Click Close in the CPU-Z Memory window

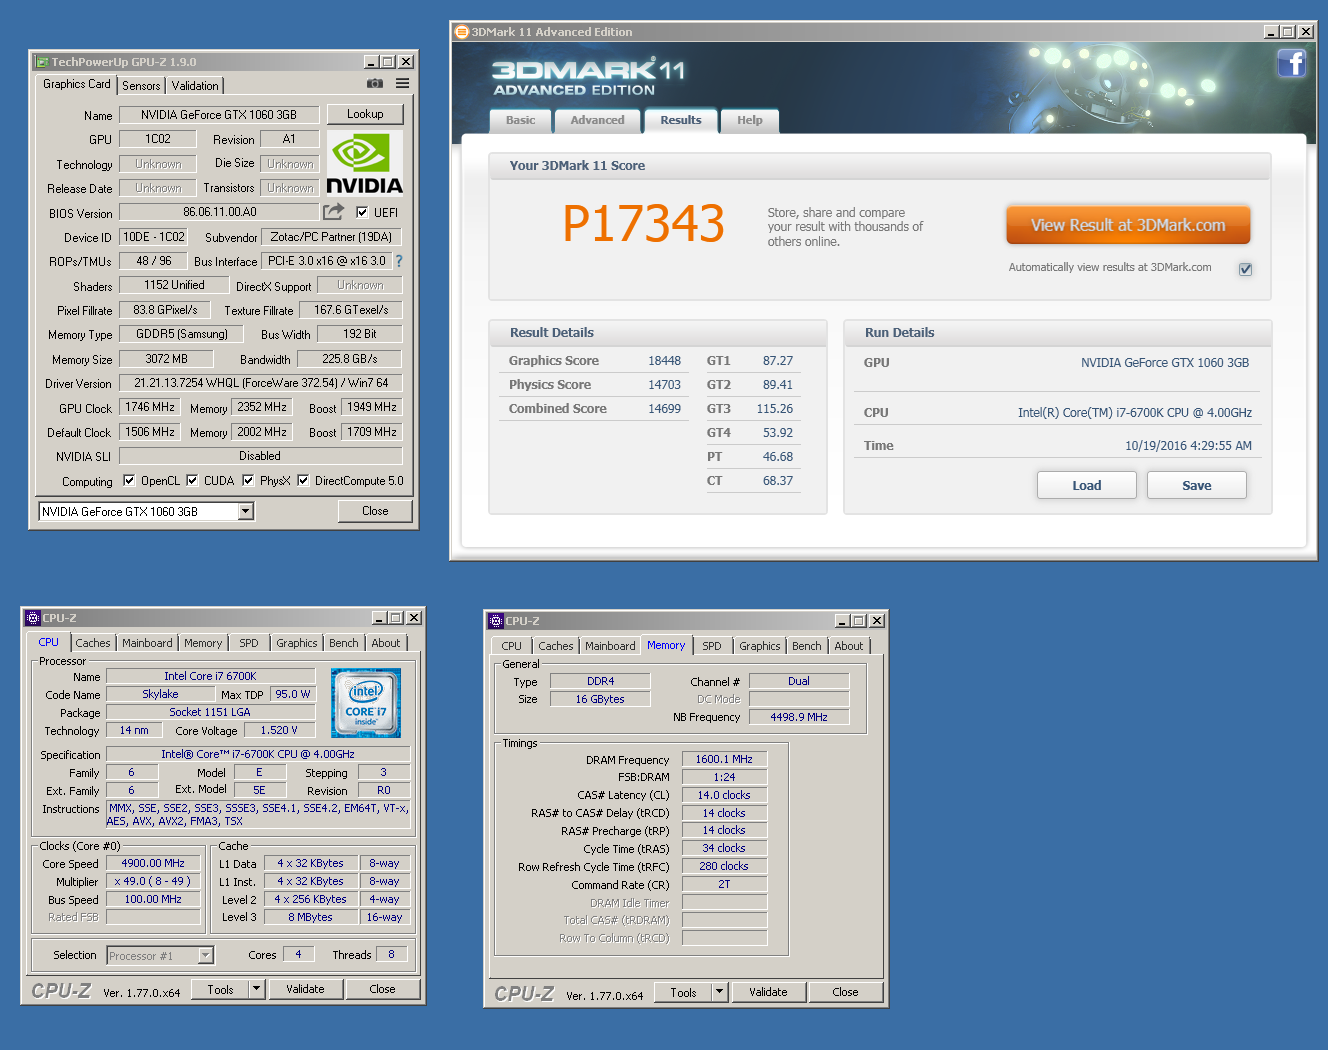pyautogui.click(x=845, y=992)
